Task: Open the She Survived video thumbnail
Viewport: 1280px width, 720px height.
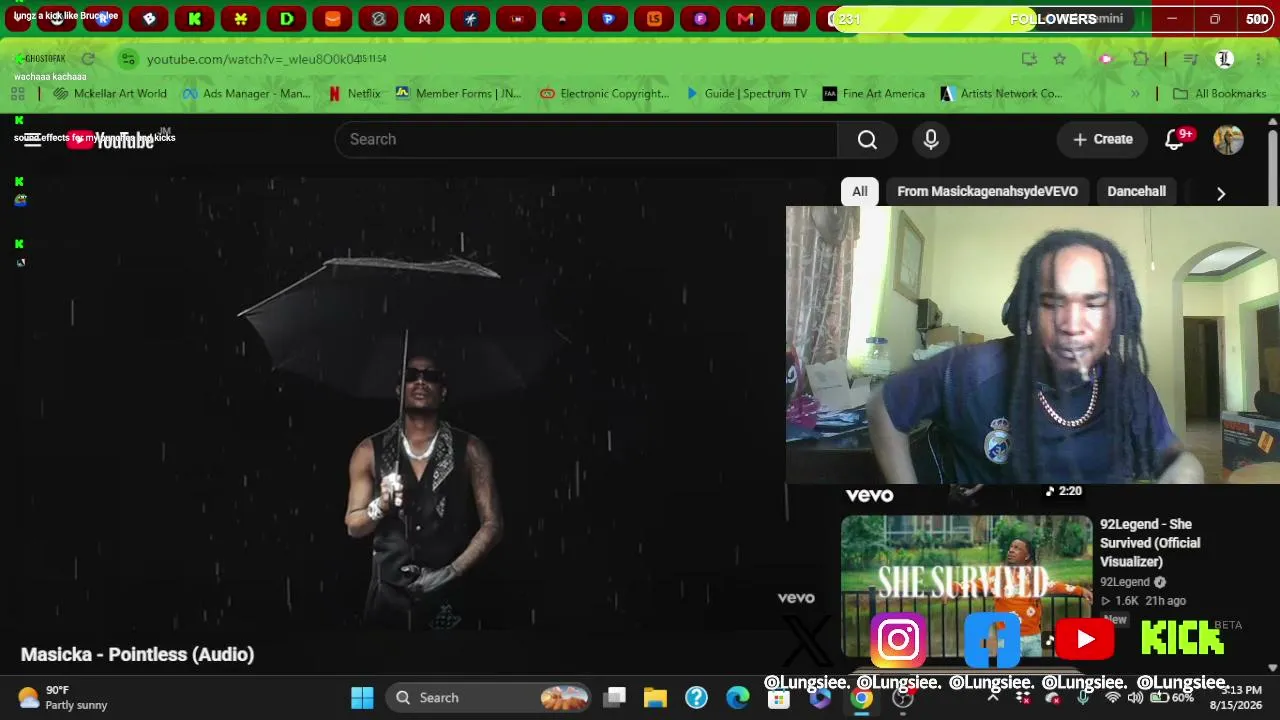Action: click(x=966, y=586)
